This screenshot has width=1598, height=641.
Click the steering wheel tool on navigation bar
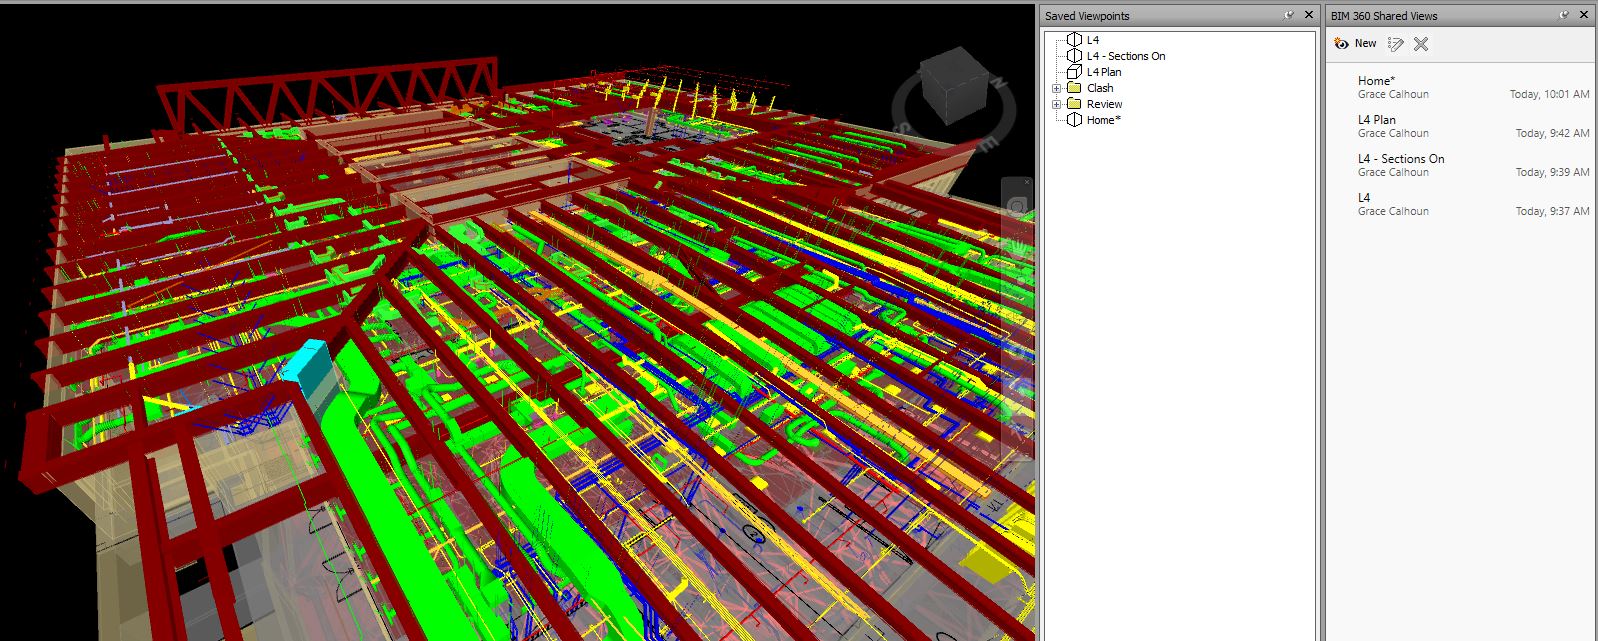pyautogui.click(x=1017, y=208)
